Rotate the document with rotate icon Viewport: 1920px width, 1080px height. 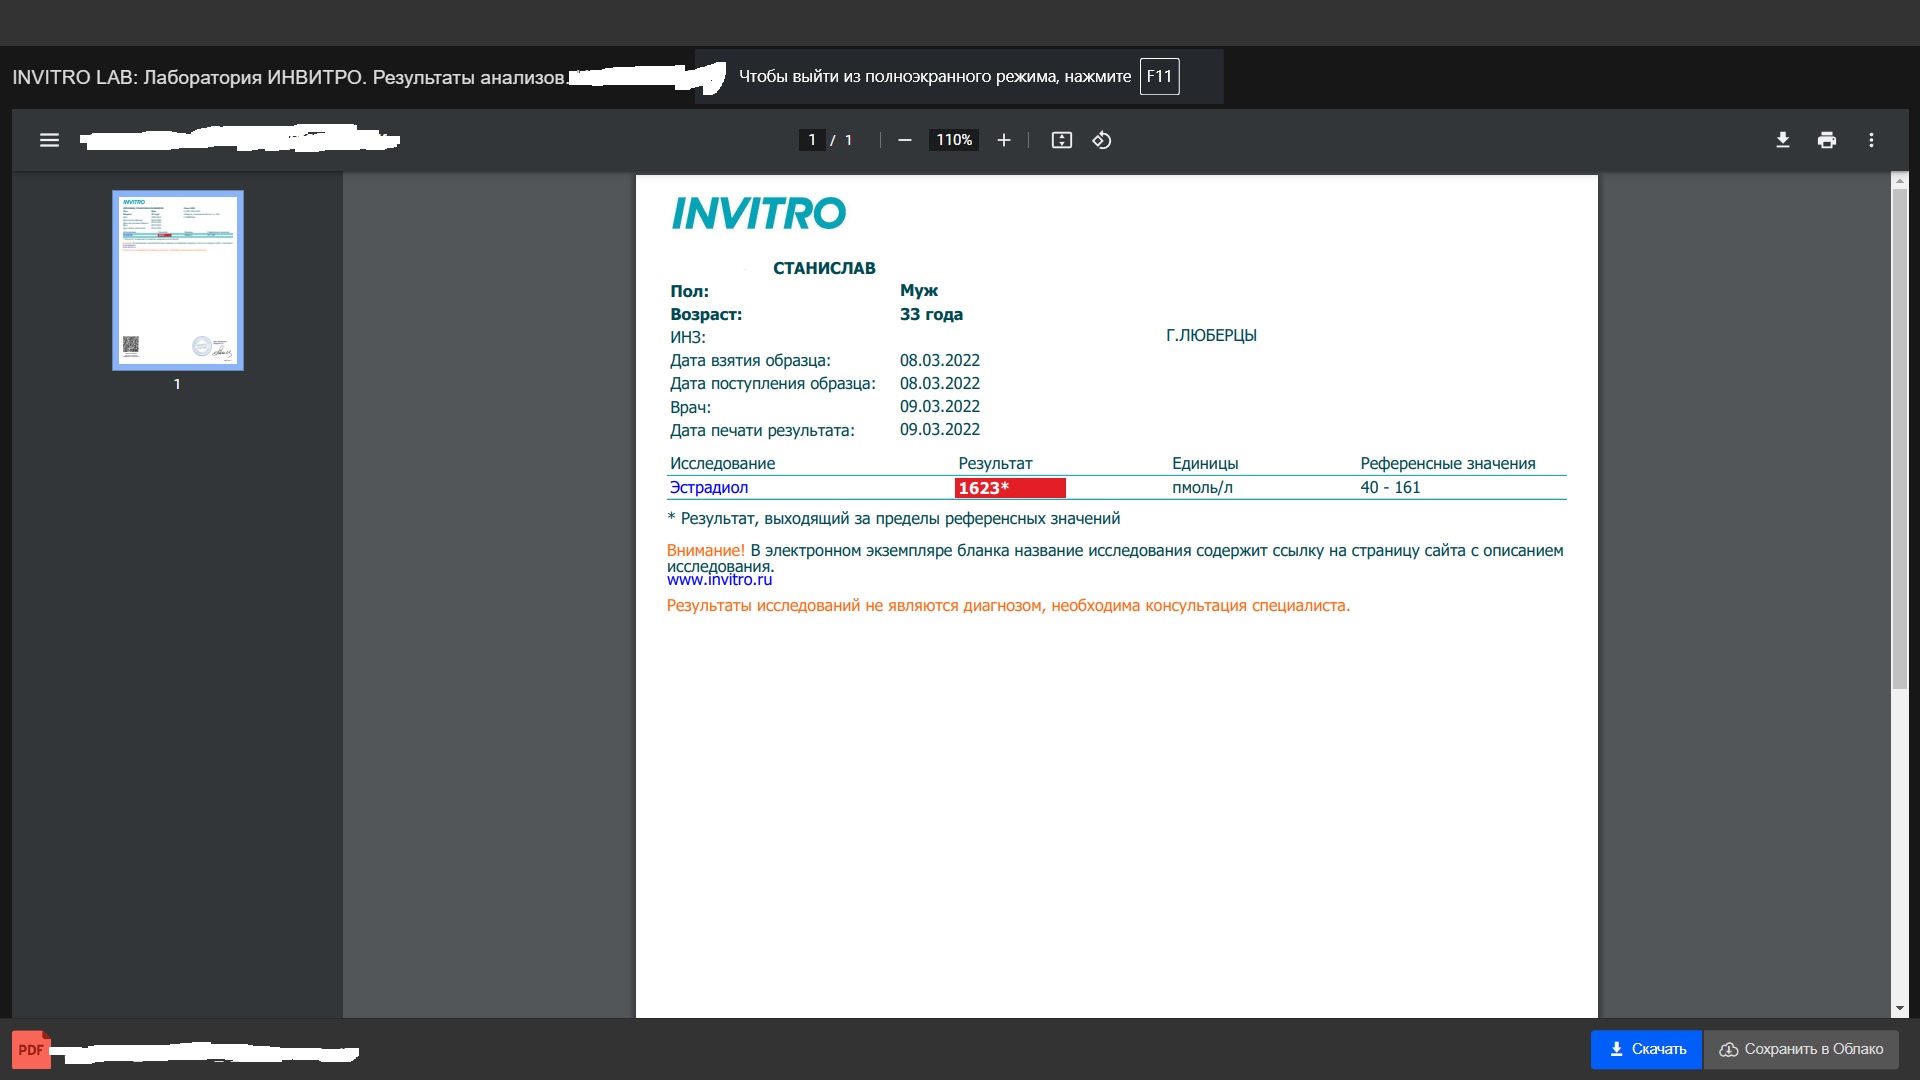point(1102,140)
